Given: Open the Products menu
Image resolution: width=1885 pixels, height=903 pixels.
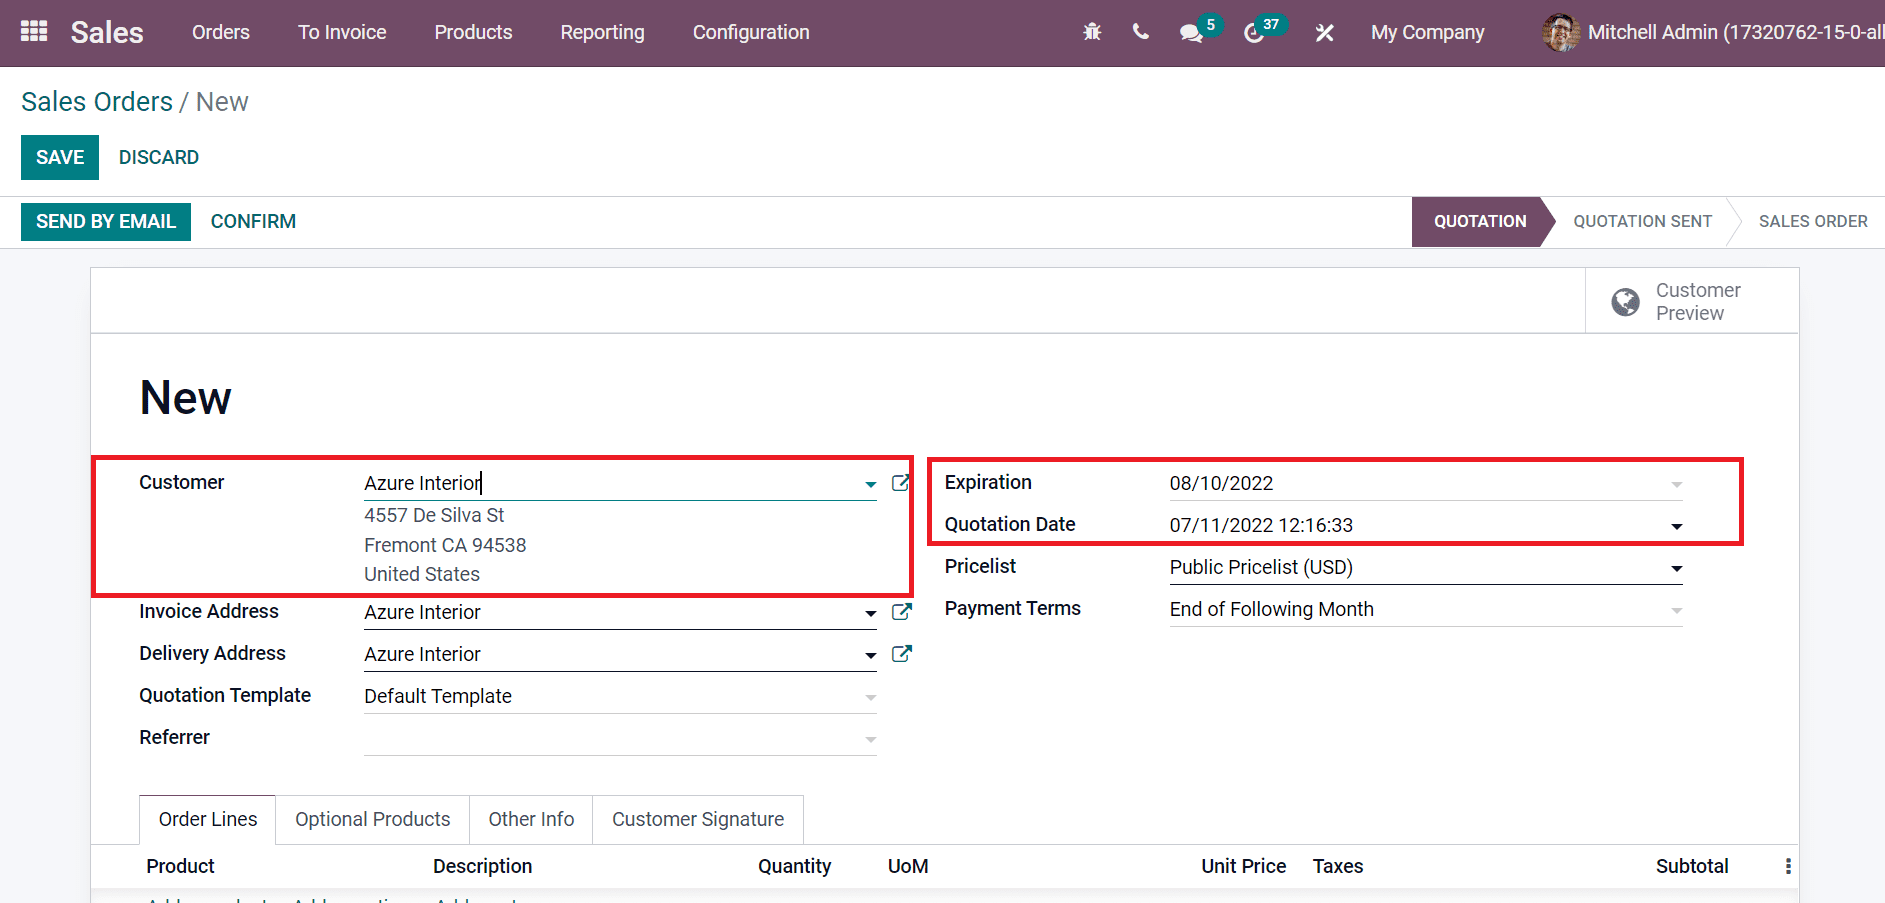Looking at the screenshot, I should pos(473,32).
